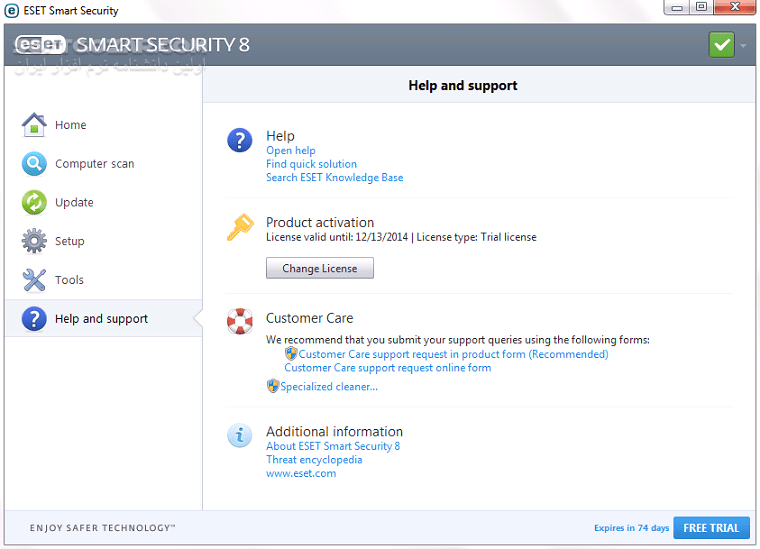Click the blue Help question mark icon in main panel
Viewport: 760px width, 549px height.
point(239,140)
